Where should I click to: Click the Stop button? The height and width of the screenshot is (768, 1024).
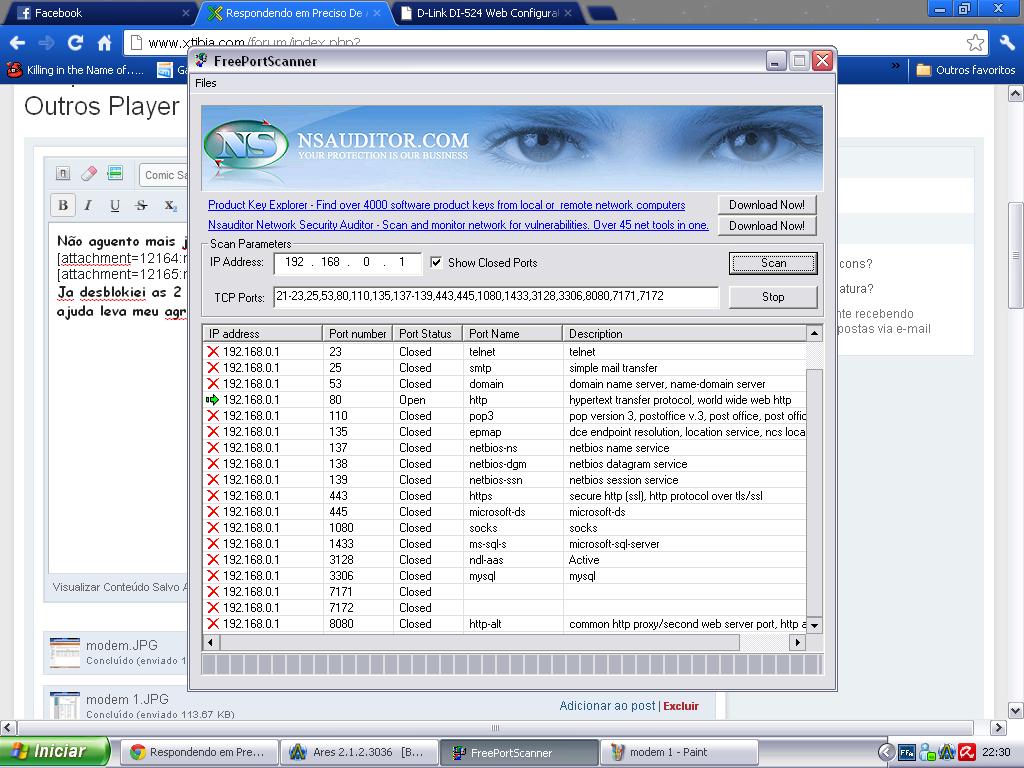click(773, 297)
